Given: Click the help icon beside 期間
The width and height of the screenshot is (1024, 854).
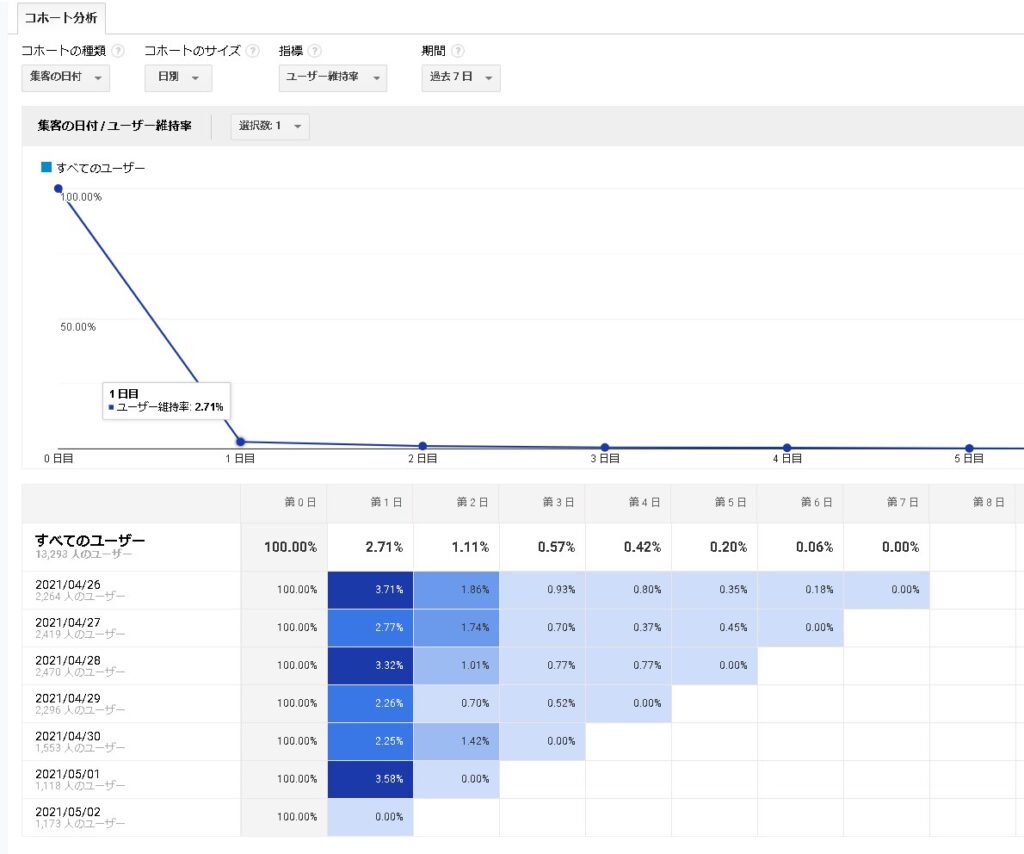Looking at the screenshot, I should point(458,51).
